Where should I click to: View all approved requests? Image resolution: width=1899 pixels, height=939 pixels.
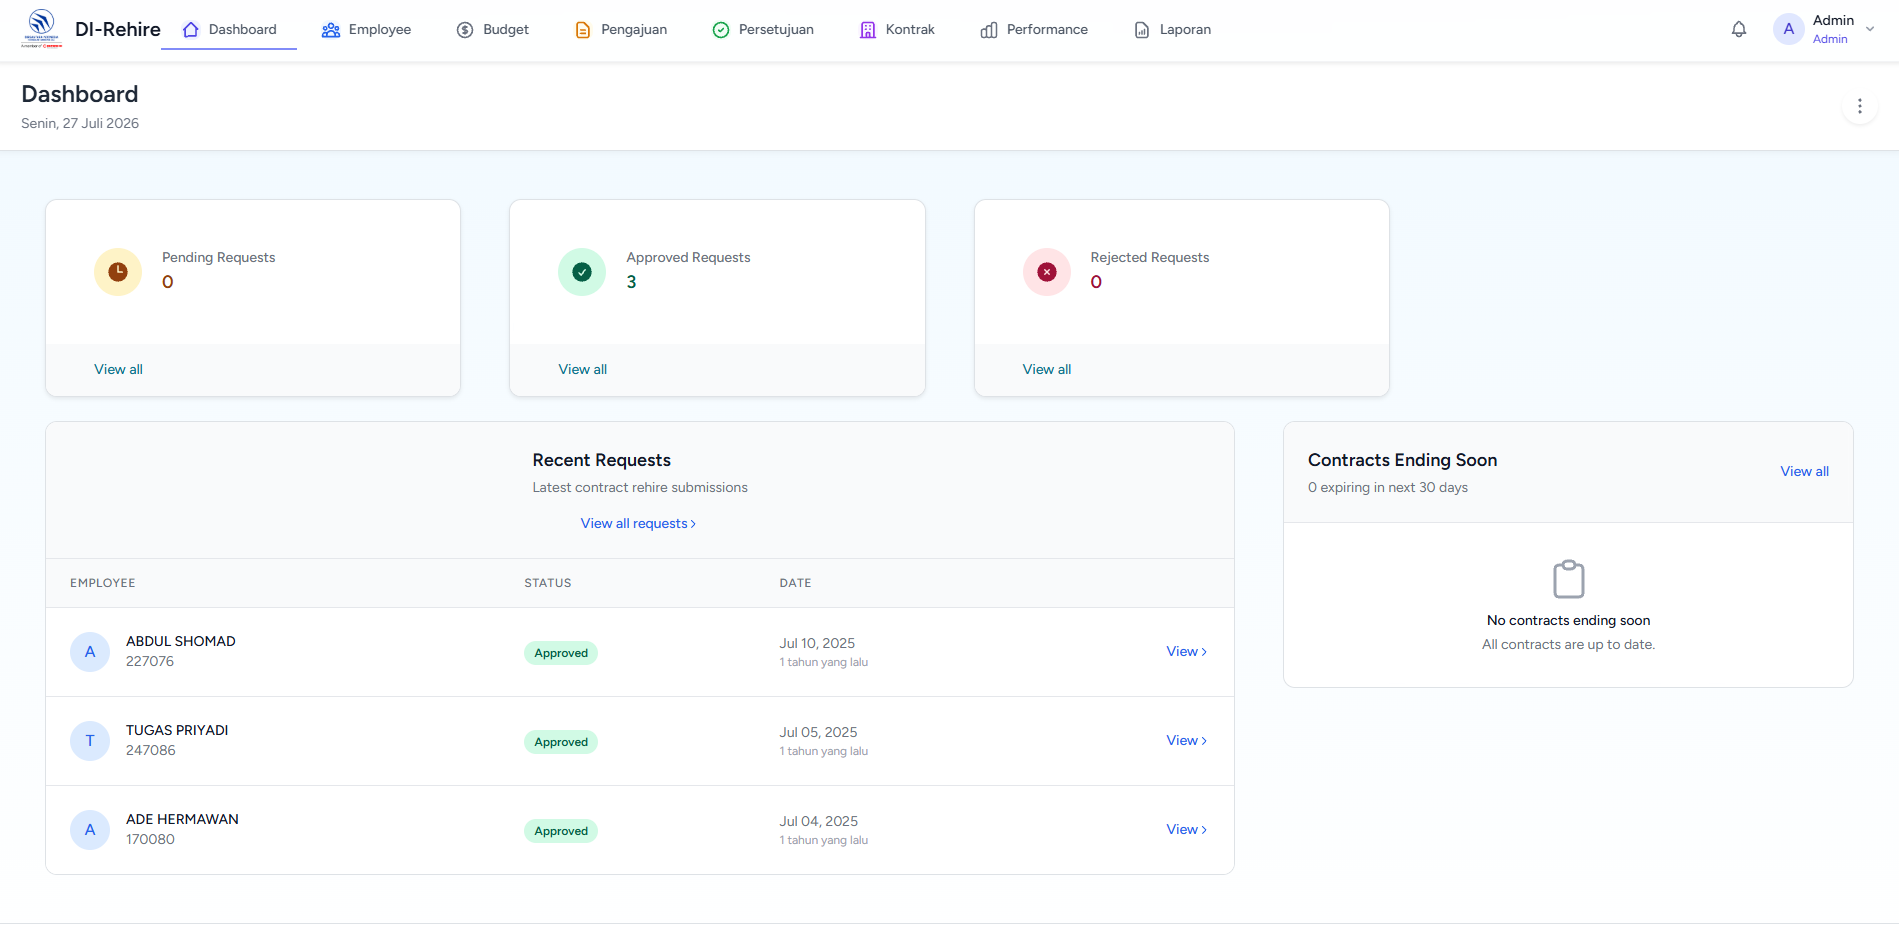583,369
